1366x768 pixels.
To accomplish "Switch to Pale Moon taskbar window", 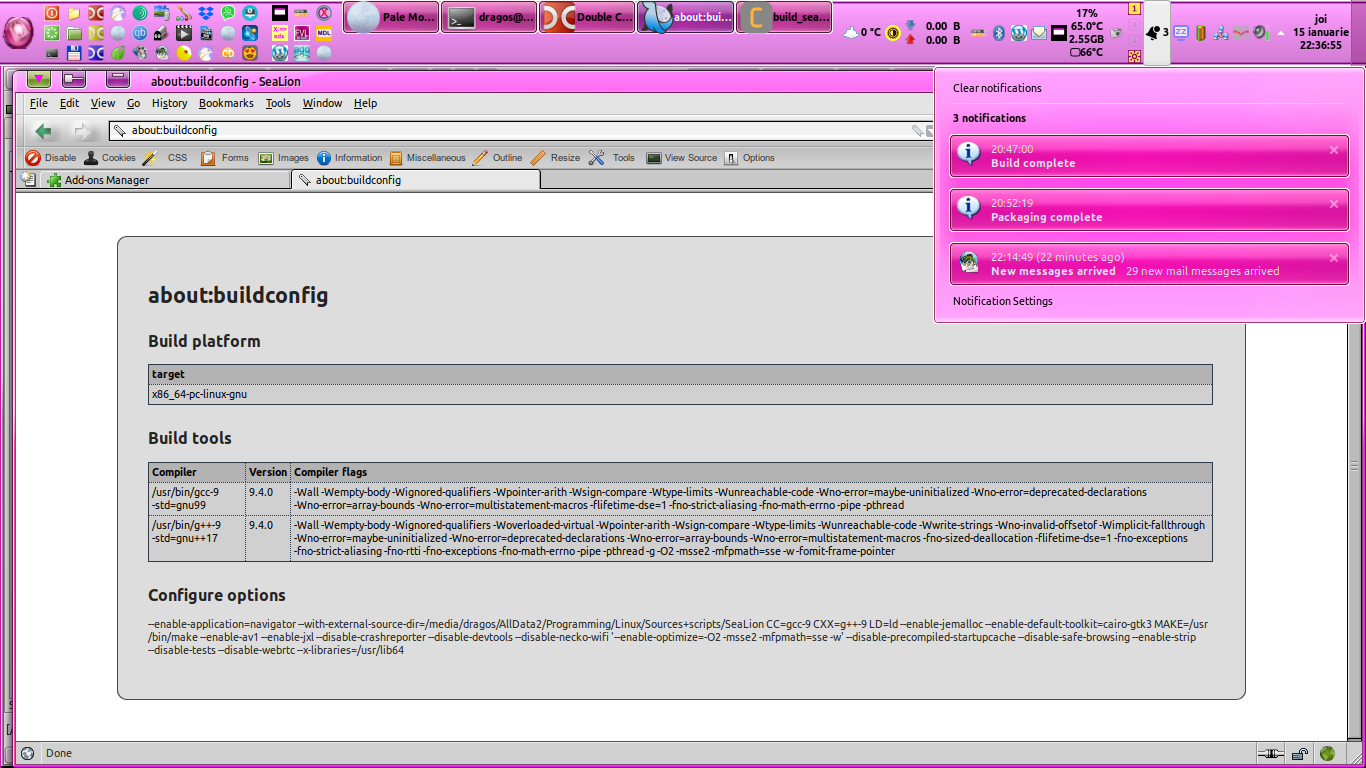I will point(390,17).
